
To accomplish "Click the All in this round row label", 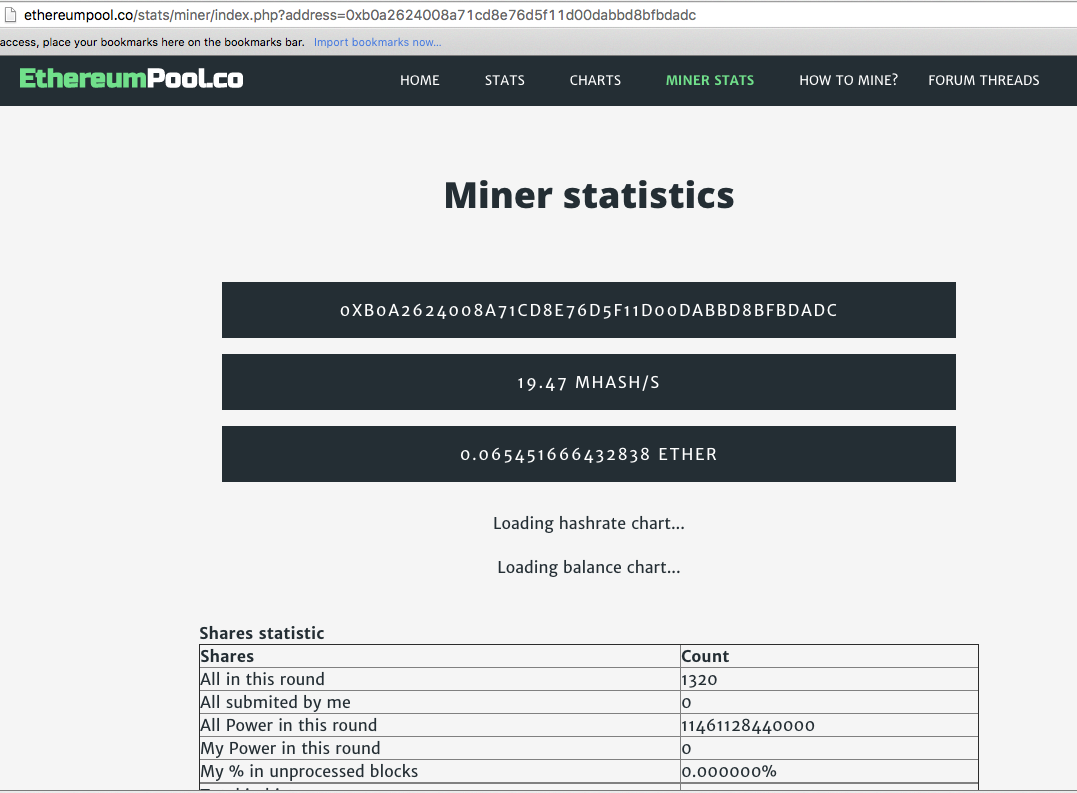I will (262, 679).
